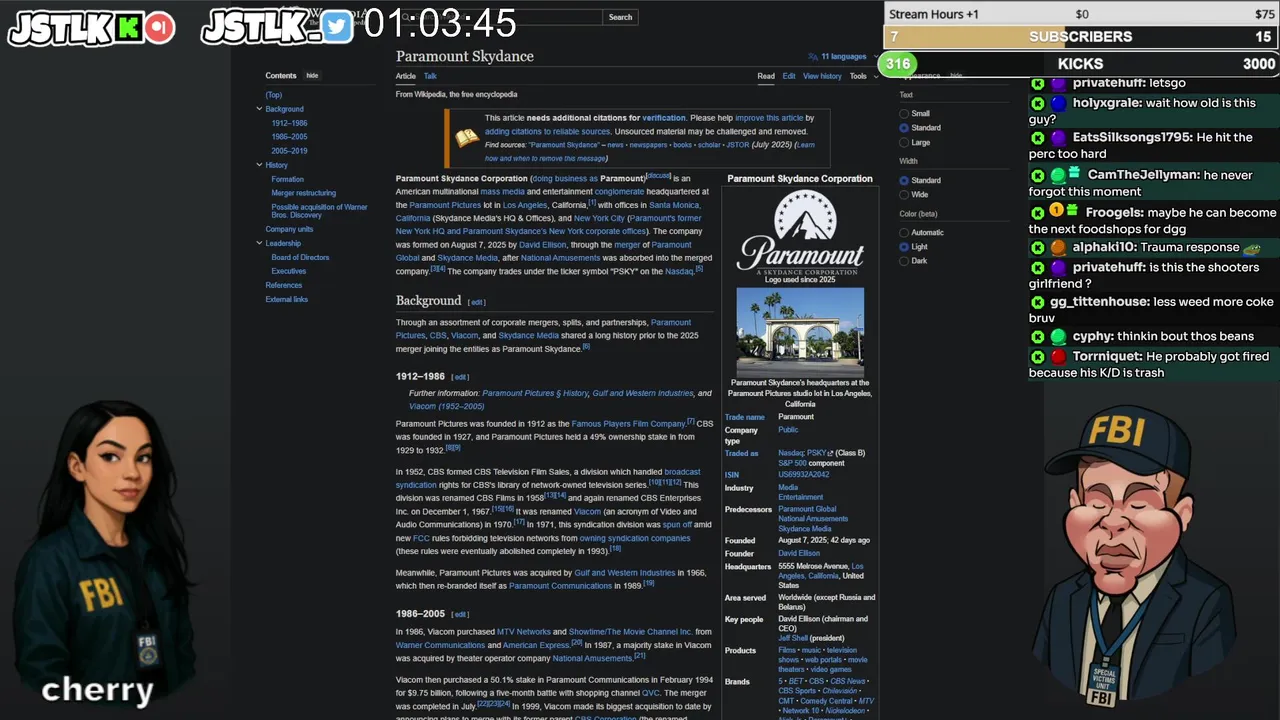Click the Stream Hours +1 goal bar
Screen dimensions: 1280x720
(x=1081, y=14)
